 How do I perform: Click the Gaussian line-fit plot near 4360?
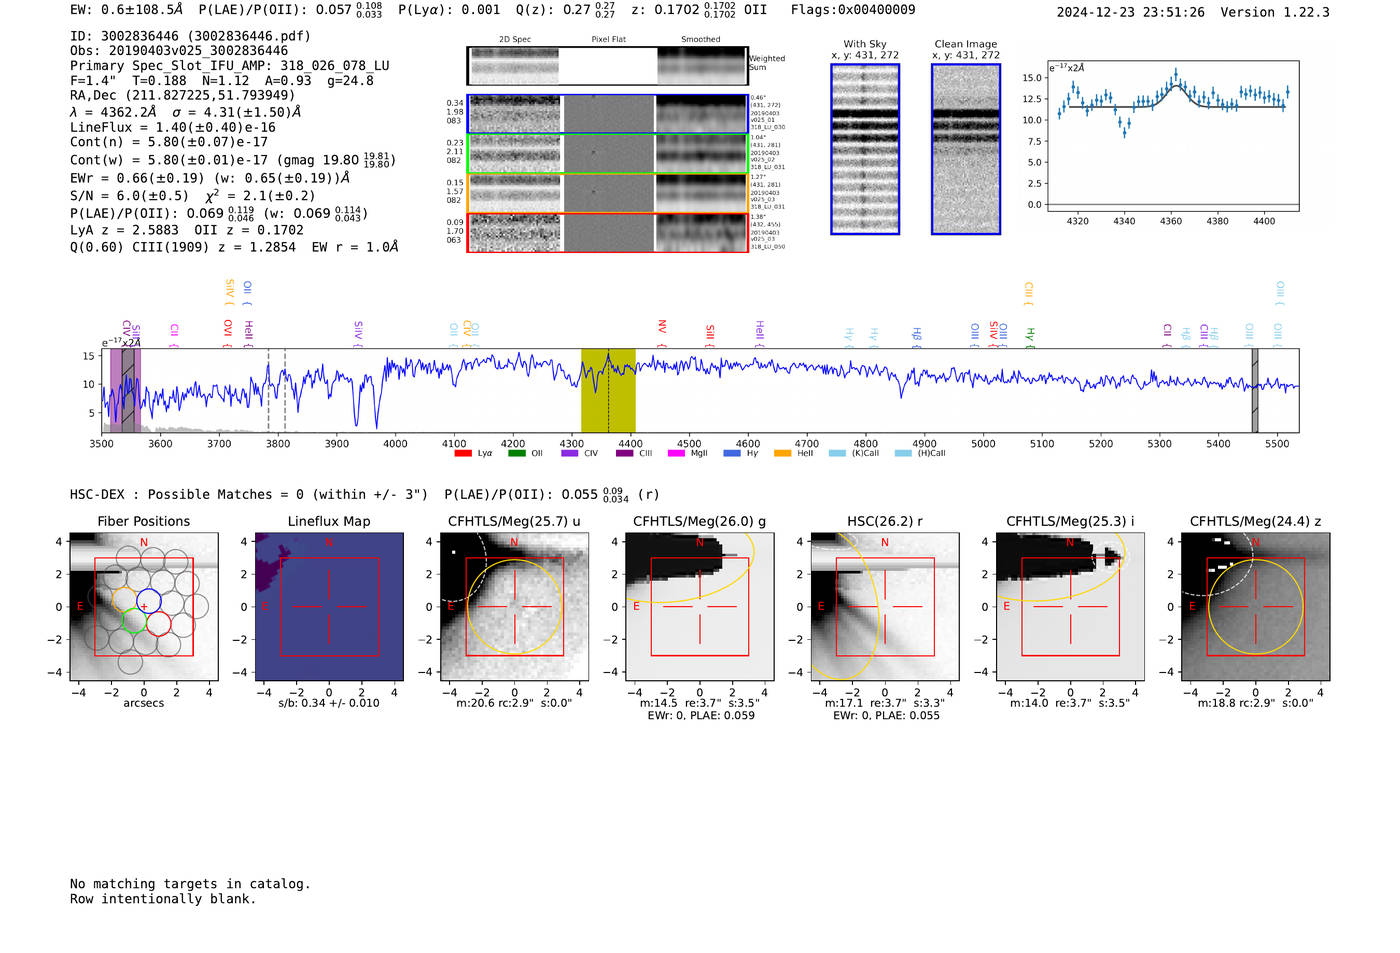1173,135
